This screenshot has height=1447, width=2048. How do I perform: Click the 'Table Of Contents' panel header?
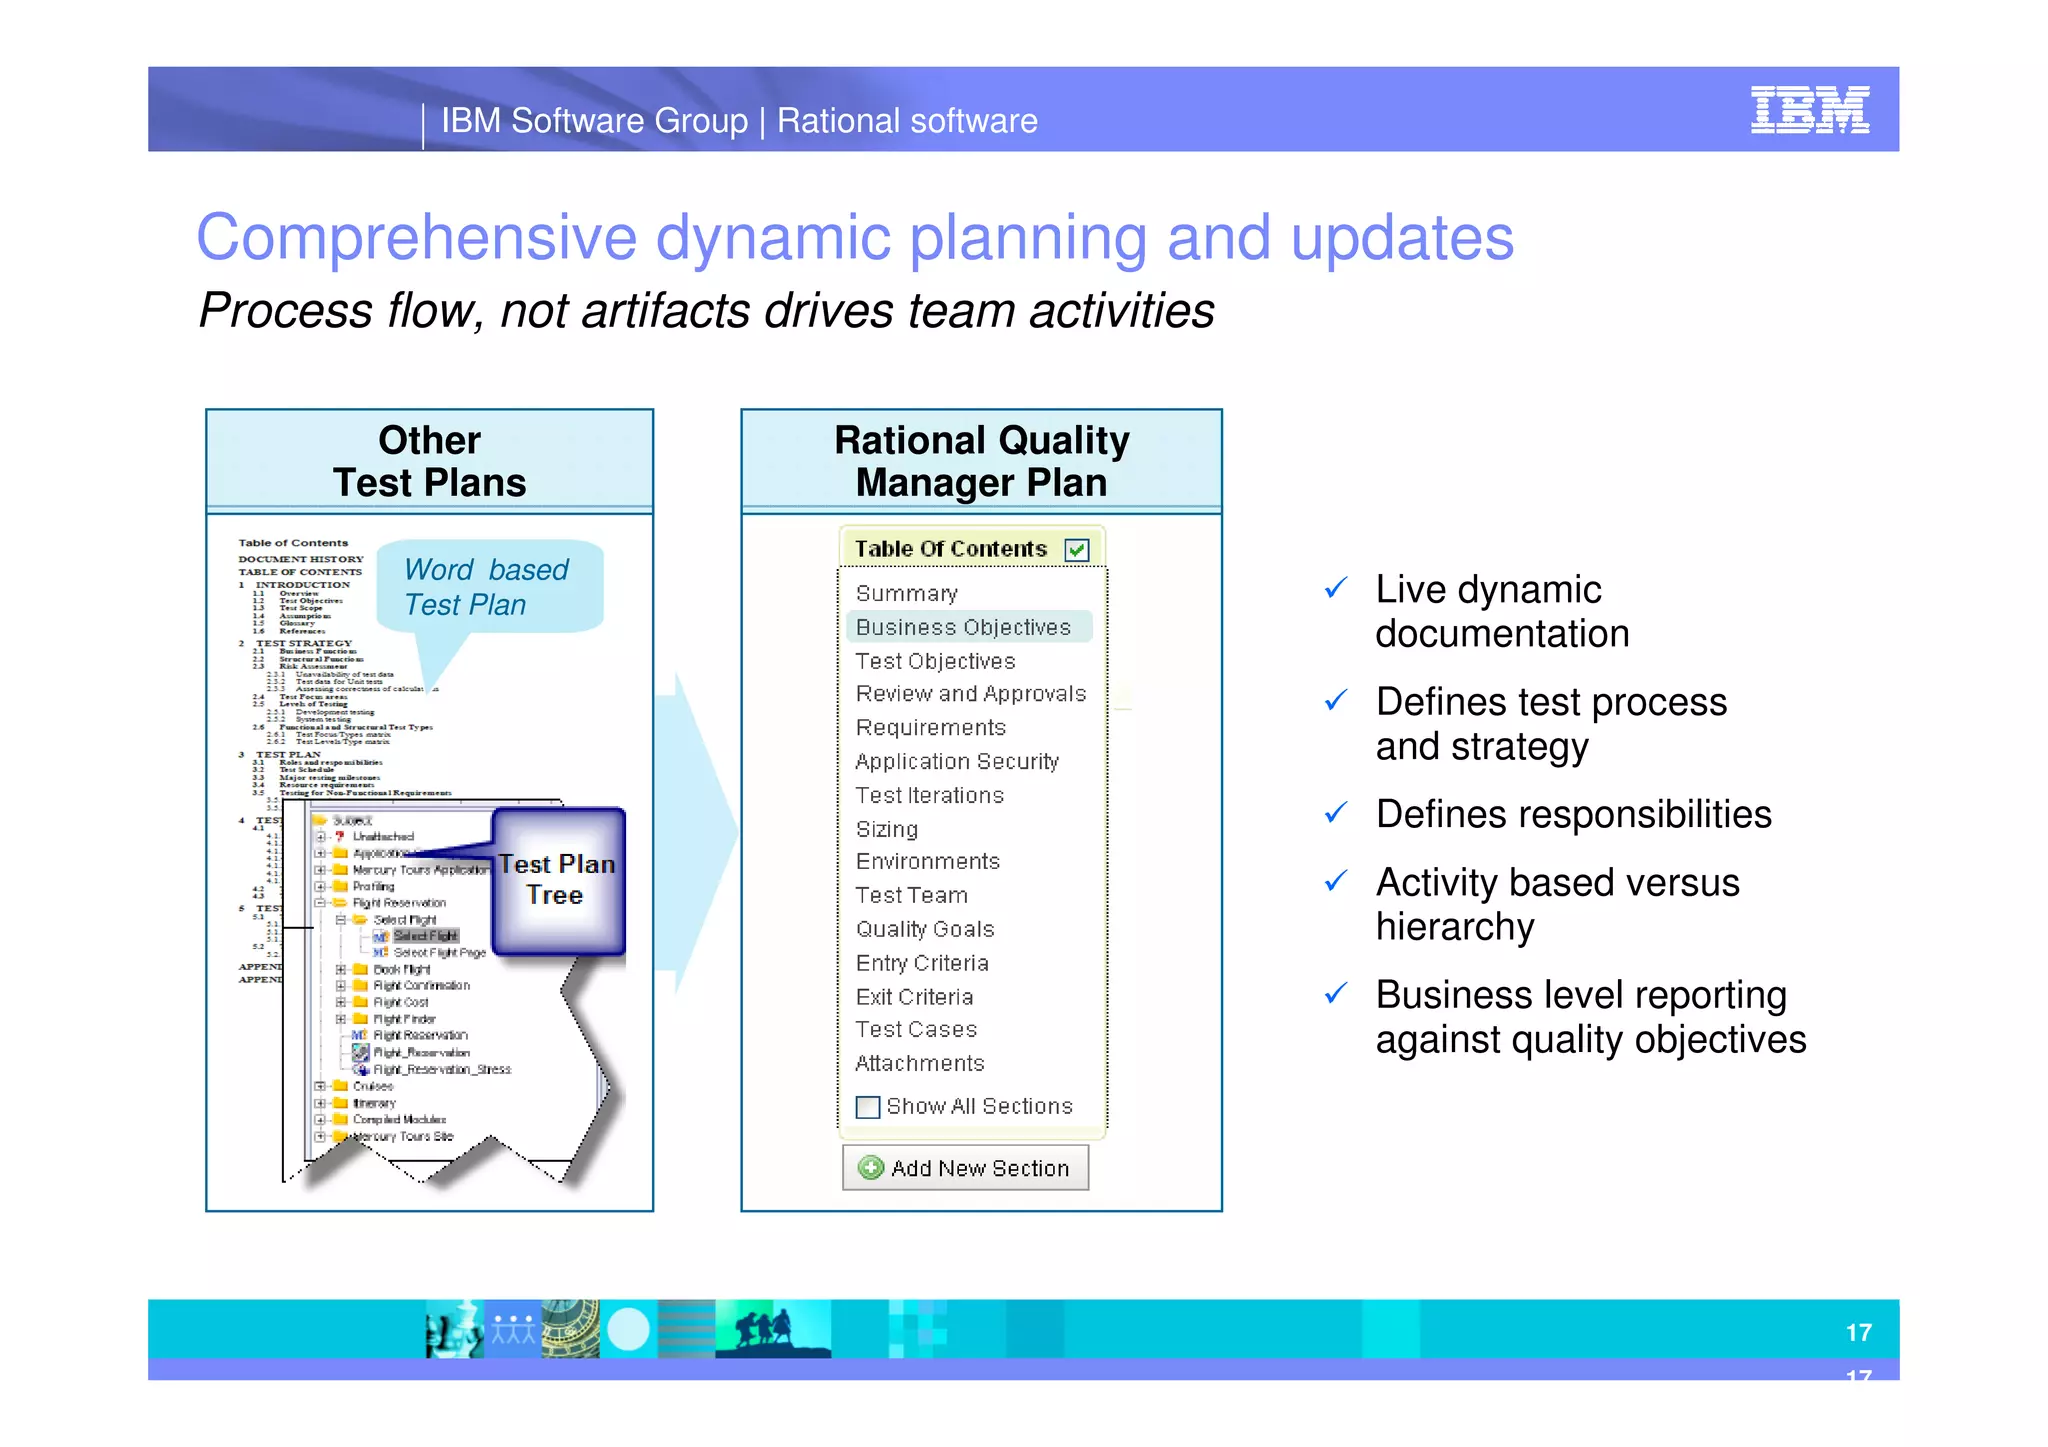coord(972,548)
